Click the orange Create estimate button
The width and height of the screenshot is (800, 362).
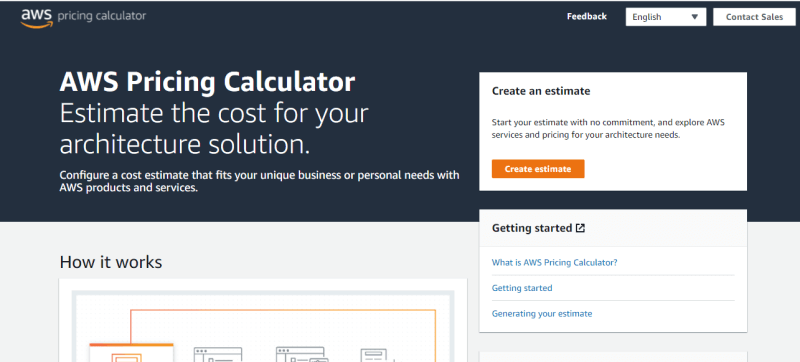click(538, 169)
